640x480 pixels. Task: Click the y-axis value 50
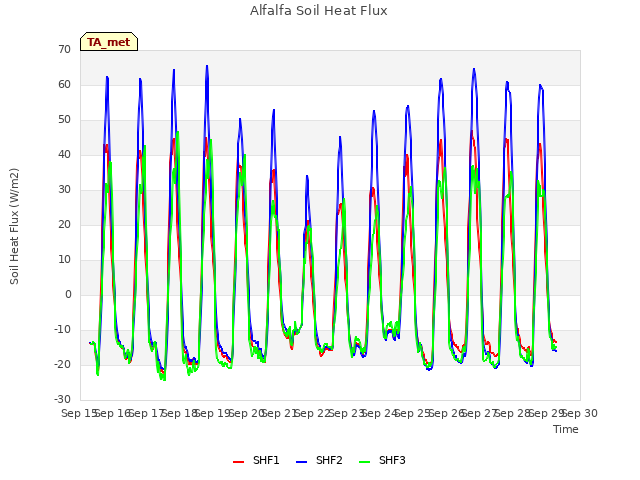point(64,120)
